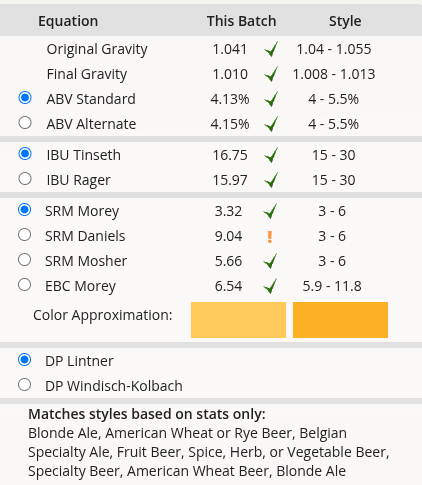Image resolution: width=422 pixels, height=485 pixels.
Task: Click the checkmark icon for IBU Tinseth
Action: click(x=271, y=155)
